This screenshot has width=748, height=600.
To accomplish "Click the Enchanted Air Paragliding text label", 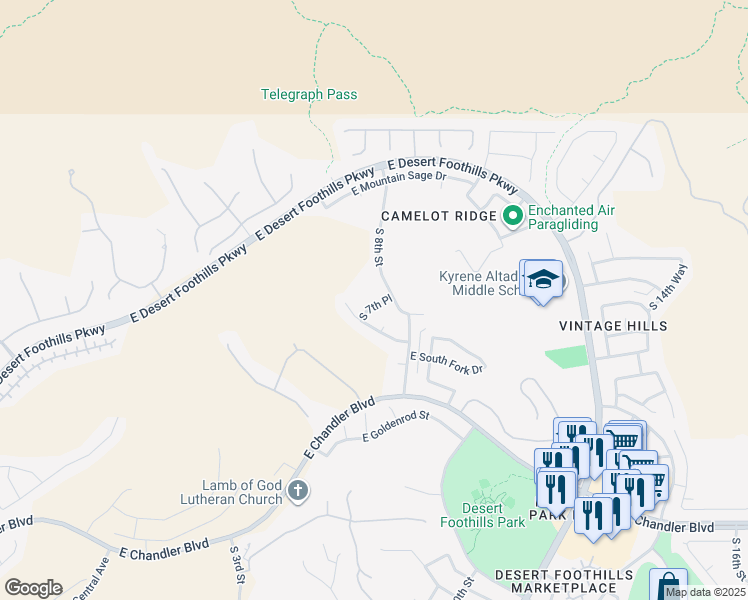I will (571, 217).
